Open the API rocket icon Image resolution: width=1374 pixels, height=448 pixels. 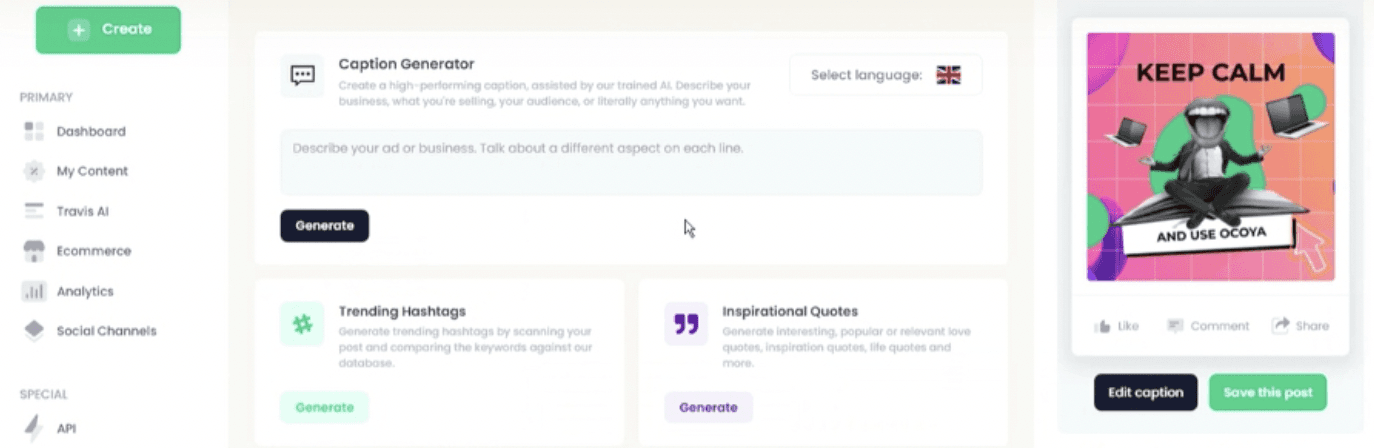point(34,428)
